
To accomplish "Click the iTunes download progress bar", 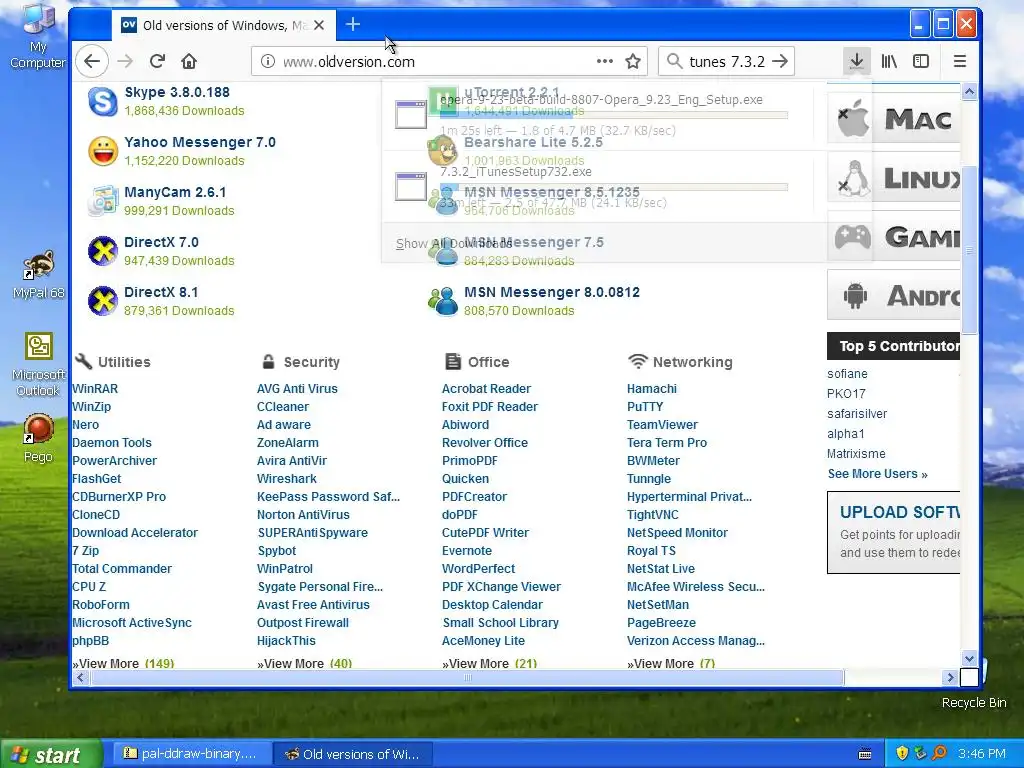I will (614, 187).
